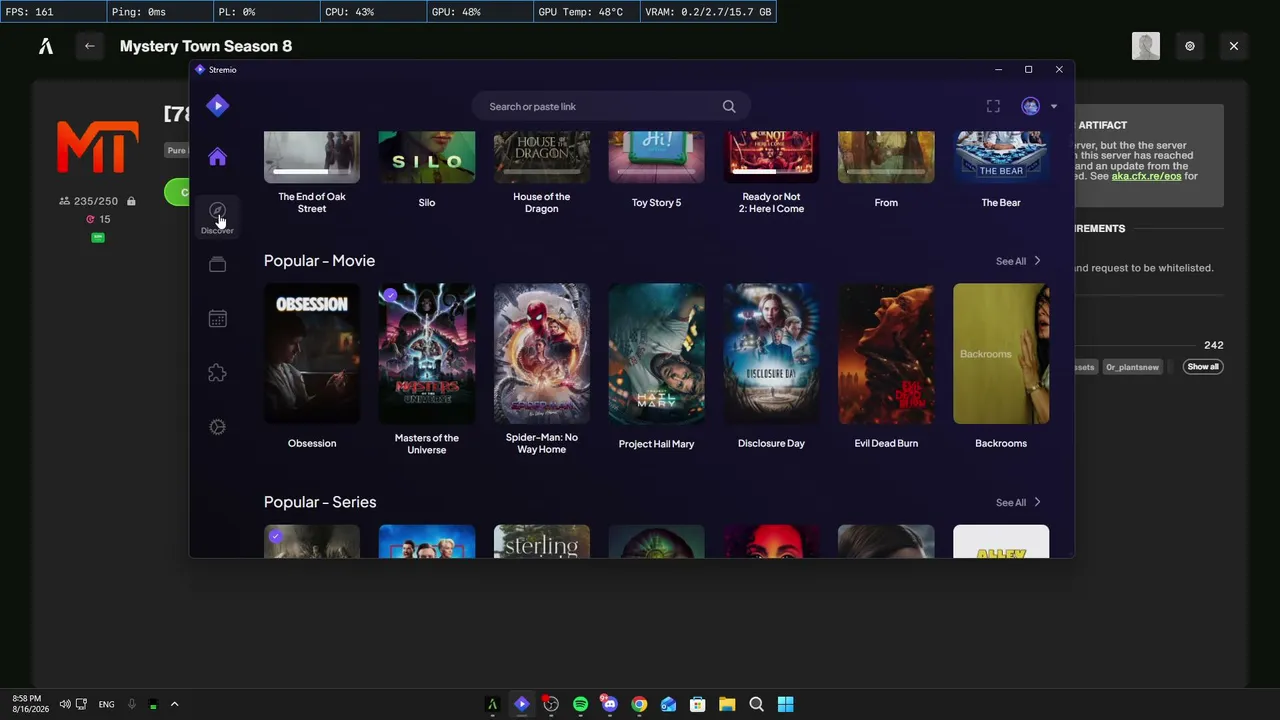Open the Project Hail Mary poster
This screenshot has width=1280, height=720.
tap(656, 354)
